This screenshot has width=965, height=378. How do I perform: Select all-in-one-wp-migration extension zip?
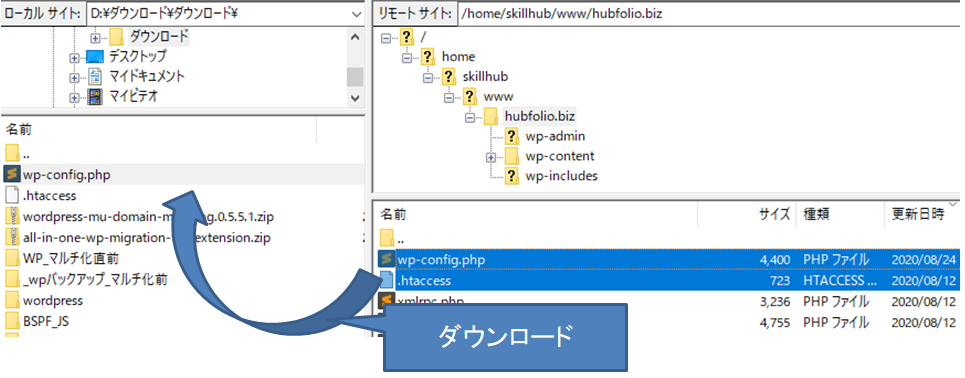[x=182, y=238]
